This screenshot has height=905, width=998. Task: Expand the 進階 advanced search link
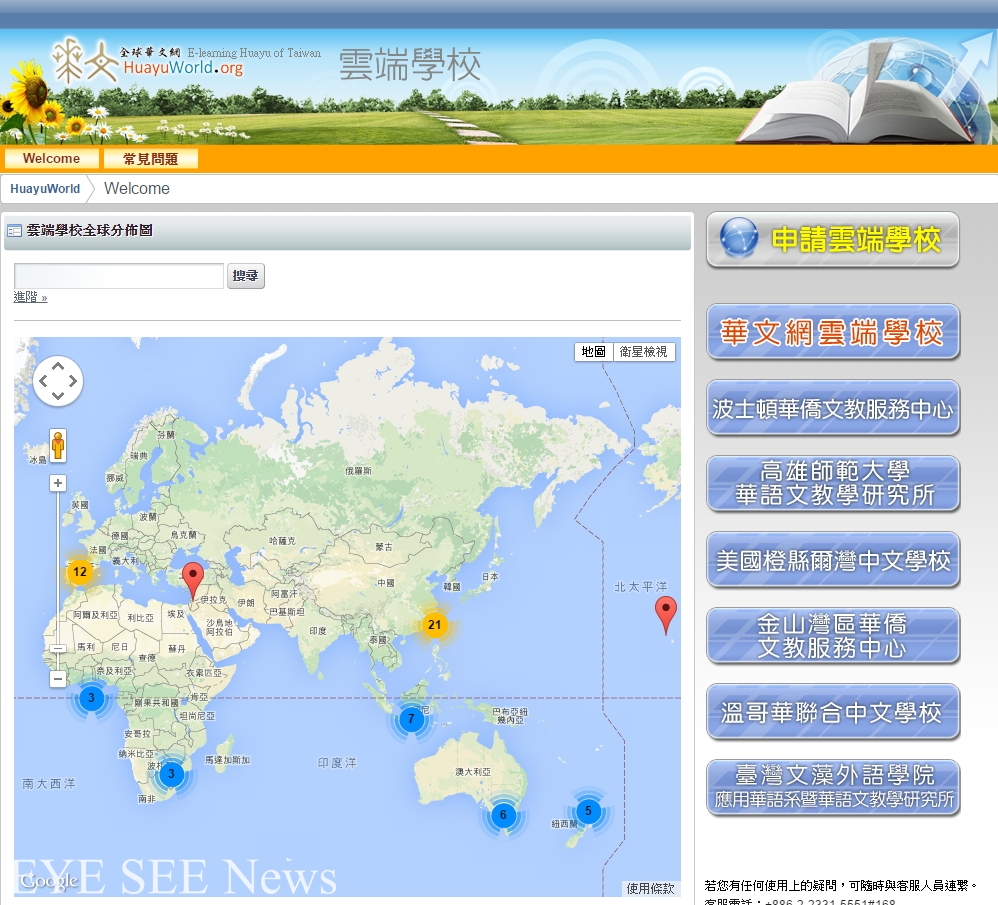point(31,297)
